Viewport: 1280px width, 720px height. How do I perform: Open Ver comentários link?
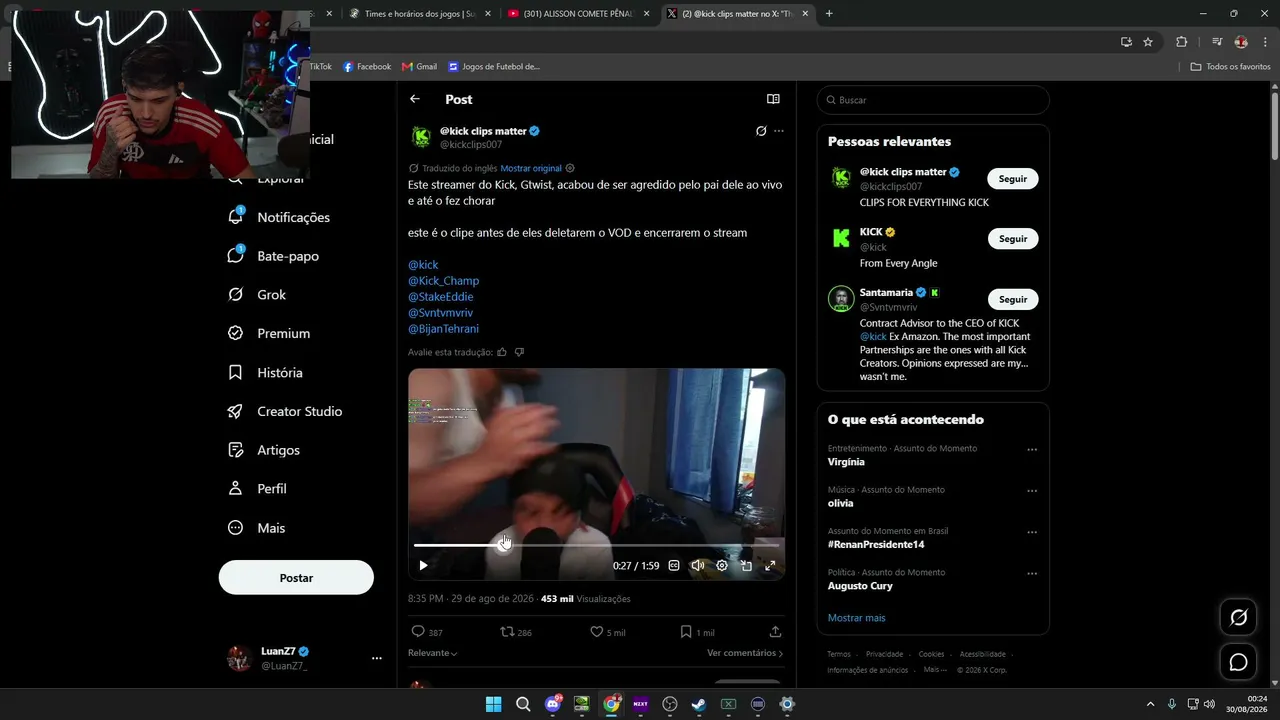[745, 653]
